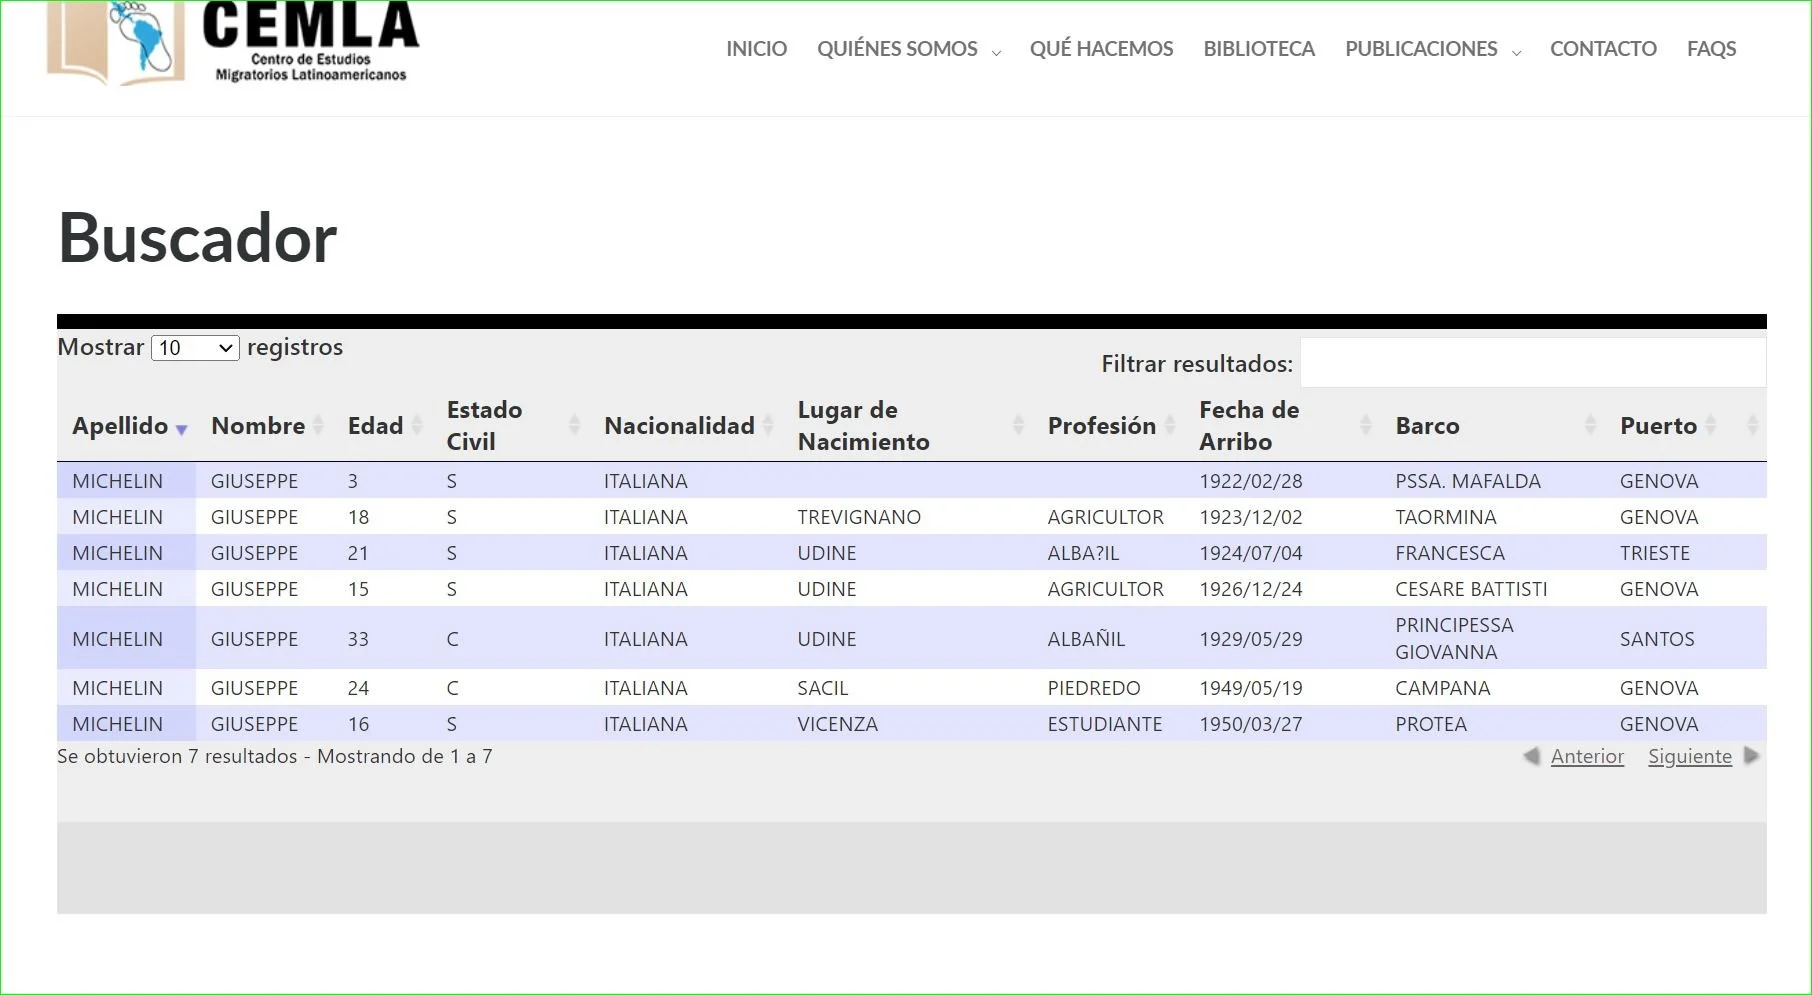This screenshot has height=995, width=1812.
Task: Click the Estado Civil sort arrows icon
Action: pyautogui.click(x=574, y=426)
